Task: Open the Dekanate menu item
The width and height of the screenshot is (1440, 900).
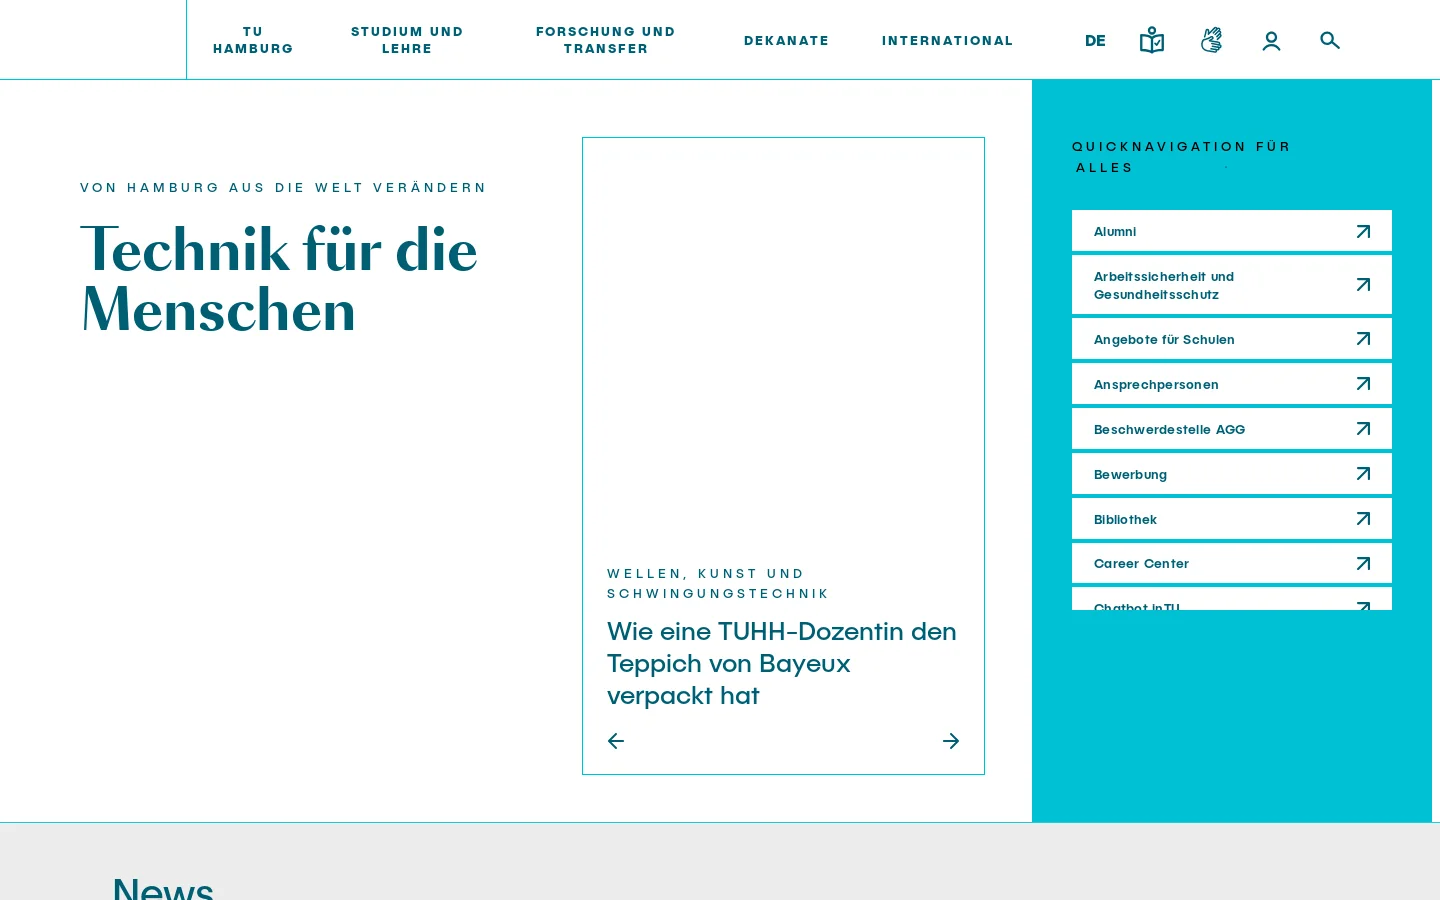Action: (x=786, y=41)
